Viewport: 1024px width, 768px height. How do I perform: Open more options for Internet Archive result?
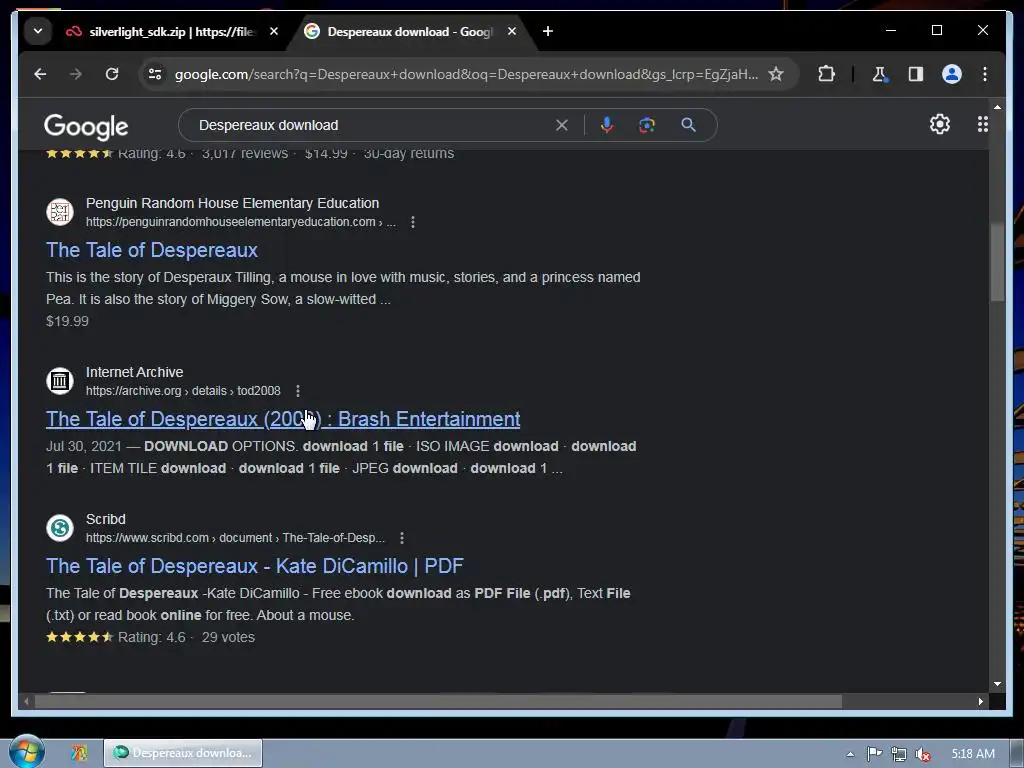click(x=298, y=391)
